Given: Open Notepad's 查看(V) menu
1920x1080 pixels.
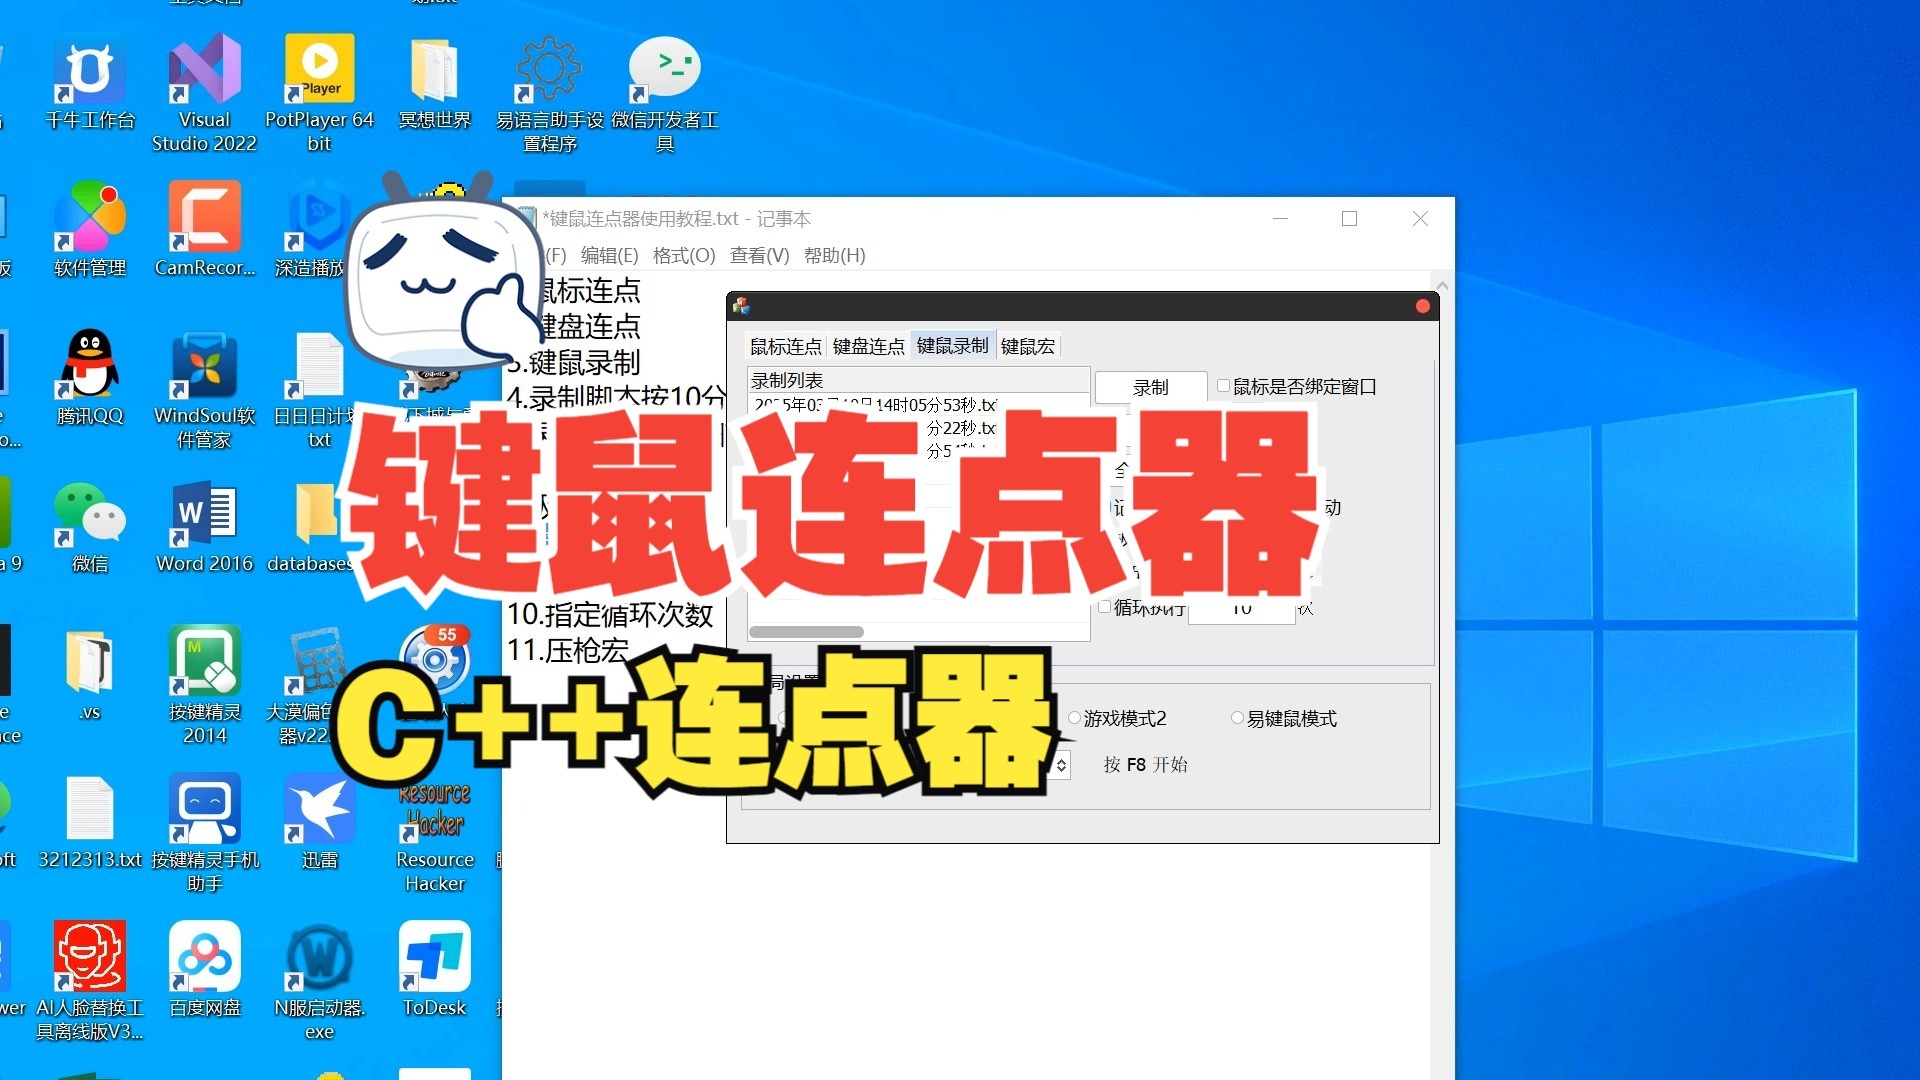Looking at the screenshot, I should 759,255.
